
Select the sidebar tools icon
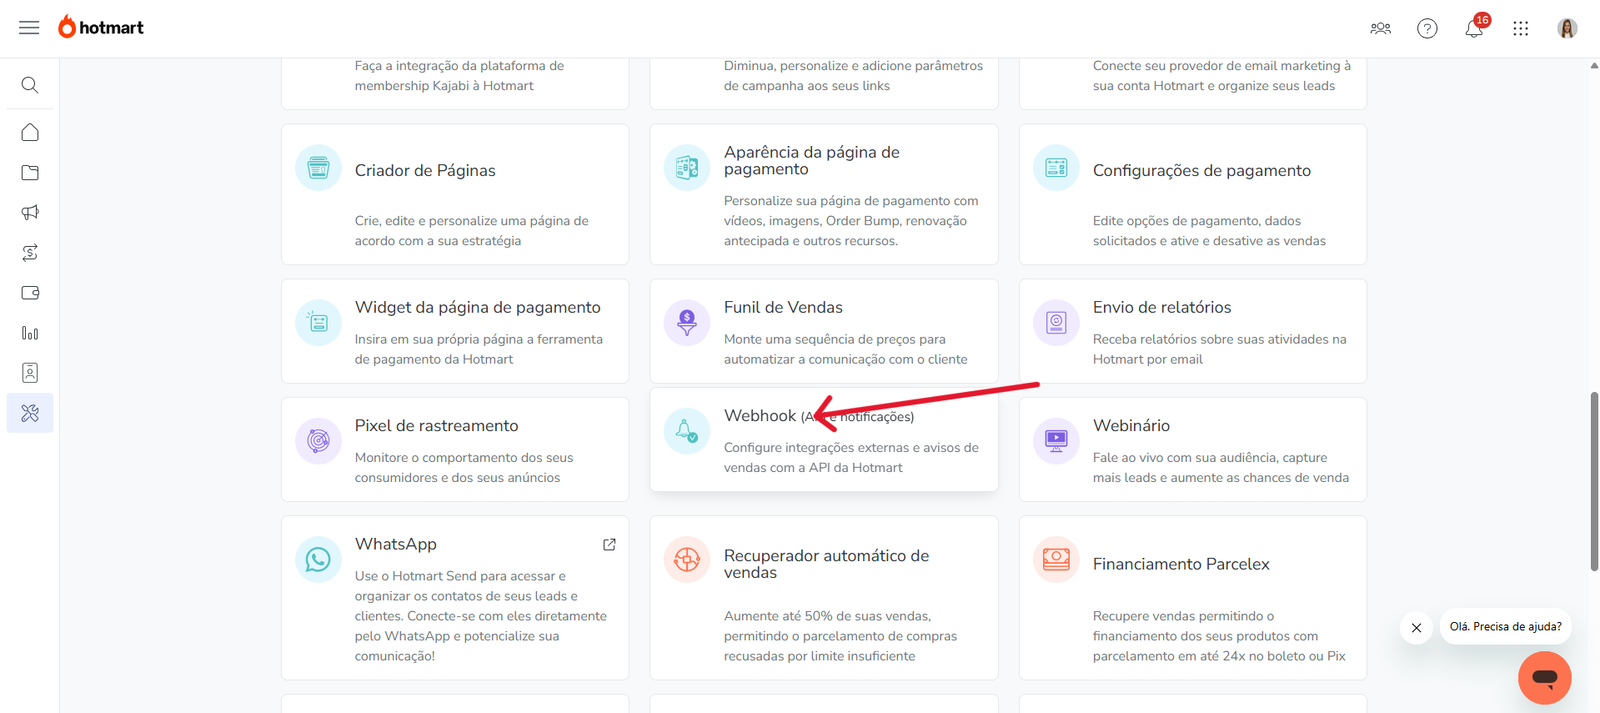coord(30,413)
